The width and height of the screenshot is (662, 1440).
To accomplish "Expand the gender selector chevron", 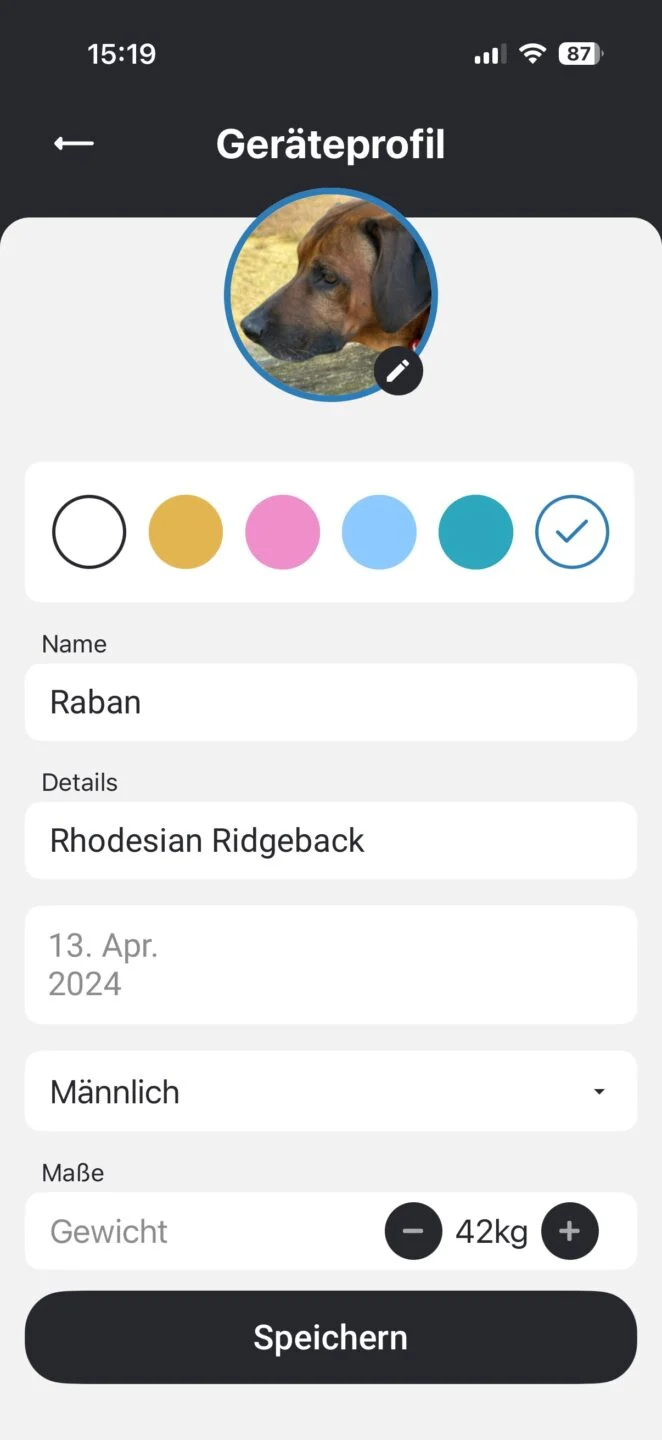I will [x=598, y=1091].
